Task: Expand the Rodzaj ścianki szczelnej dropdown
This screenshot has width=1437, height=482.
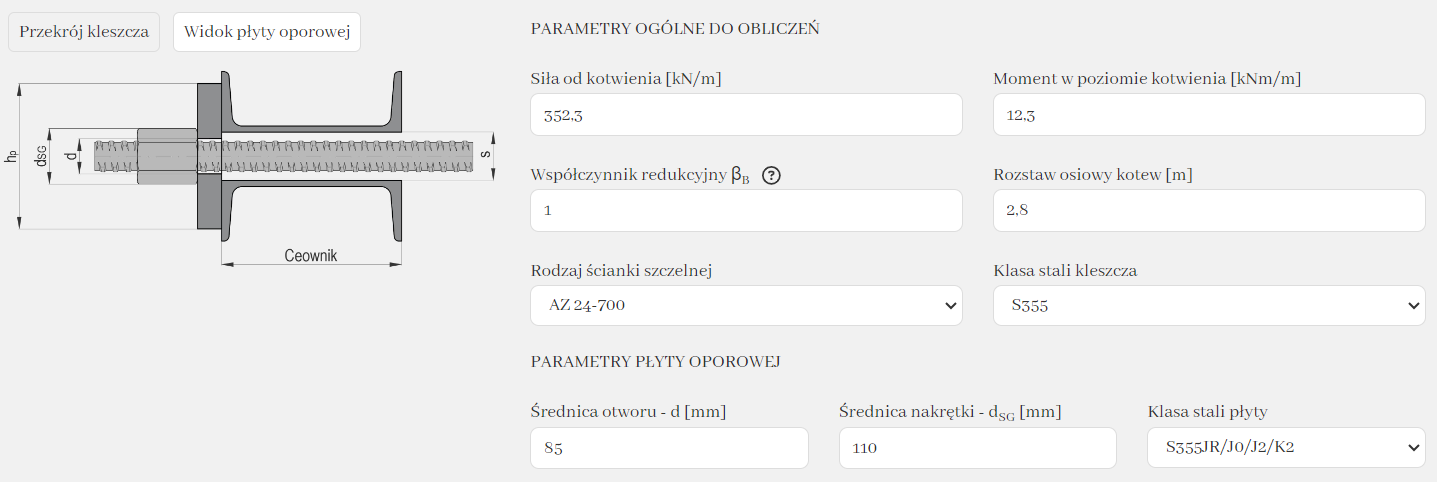Action: (x=746, y=305)
